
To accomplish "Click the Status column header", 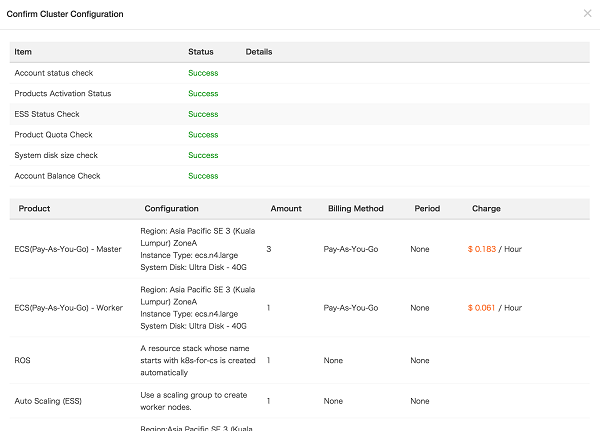I will tap(200, 52).
